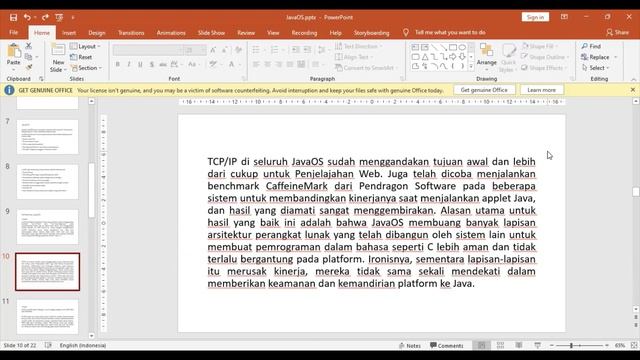The height and width of the screenshot is (360, 640).
Task: Switch to the Insert tab
Action: coord(69,33)
